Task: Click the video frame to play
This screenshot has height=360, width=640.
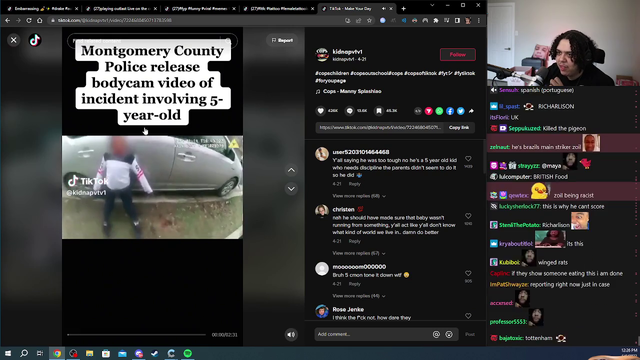Action: 152,187
